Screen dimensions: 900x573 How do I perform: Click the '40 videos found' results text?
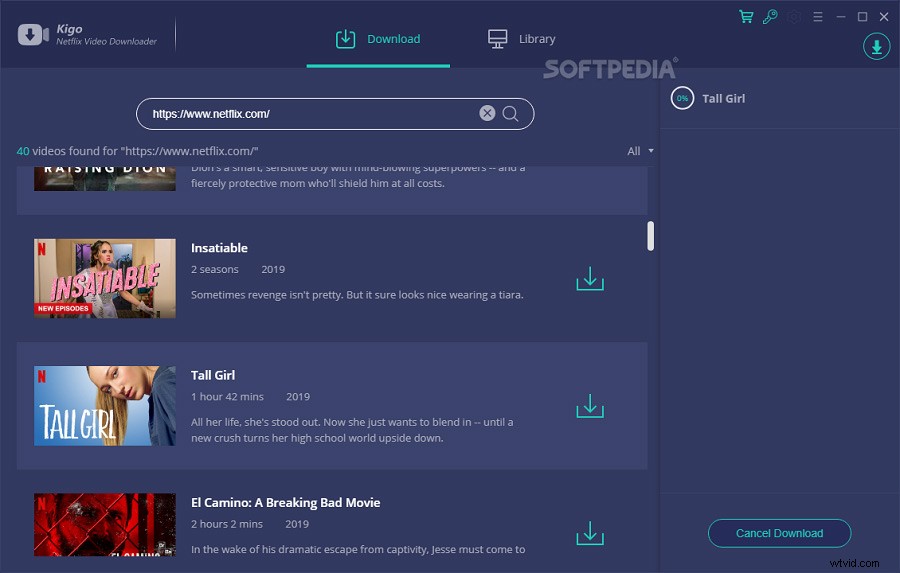point(137,151)
